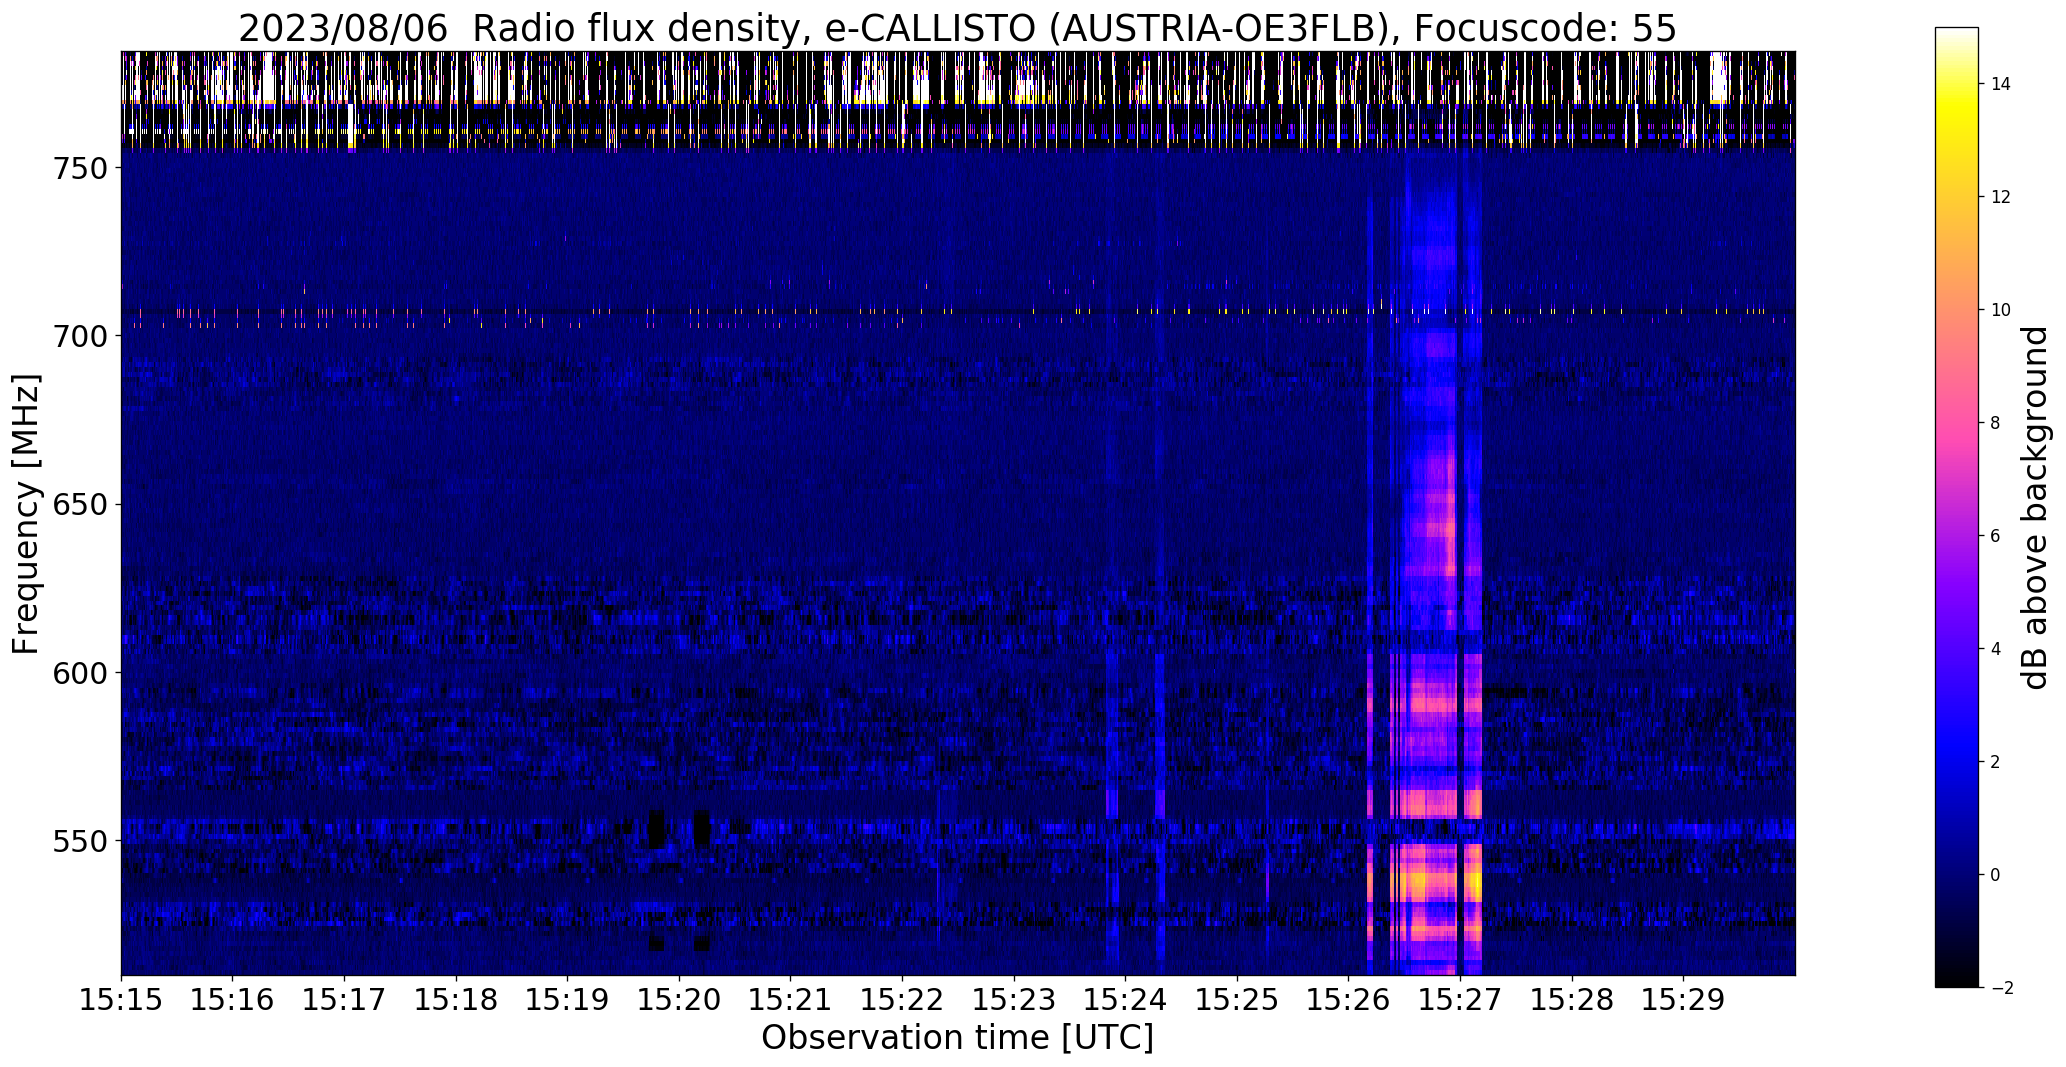Click the 15:27 time tick label
The height and width of the screenshot is (1067, 2066).
1461,999
